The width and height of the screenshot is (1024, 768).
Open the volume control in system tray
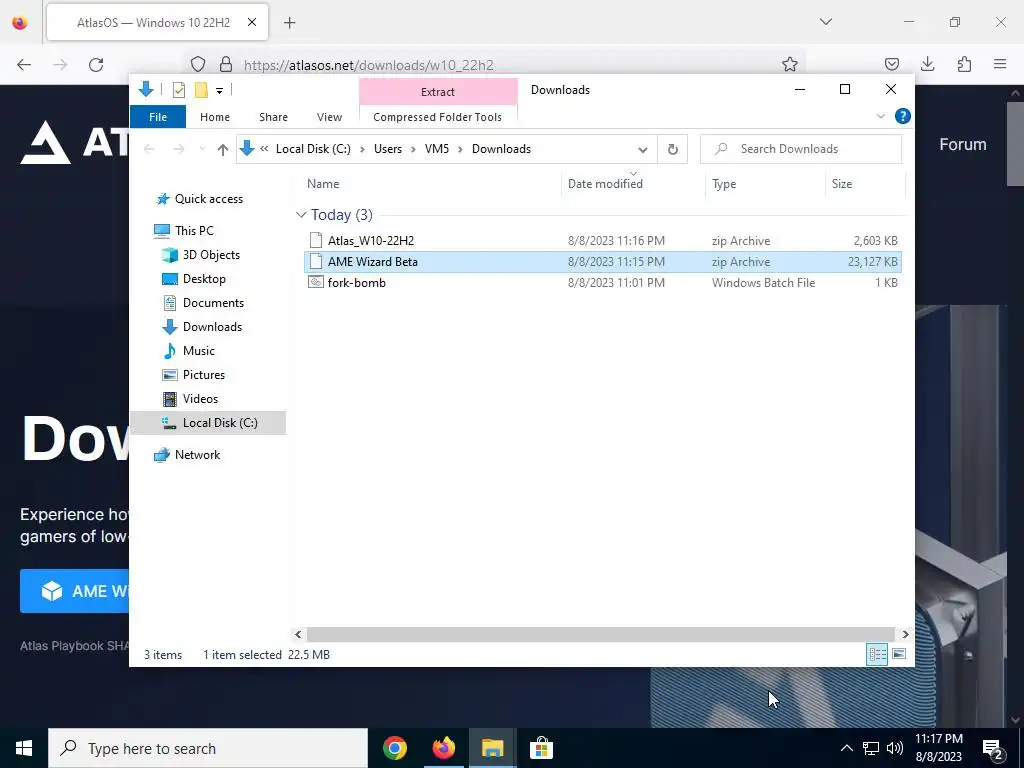tap(895, 748)
